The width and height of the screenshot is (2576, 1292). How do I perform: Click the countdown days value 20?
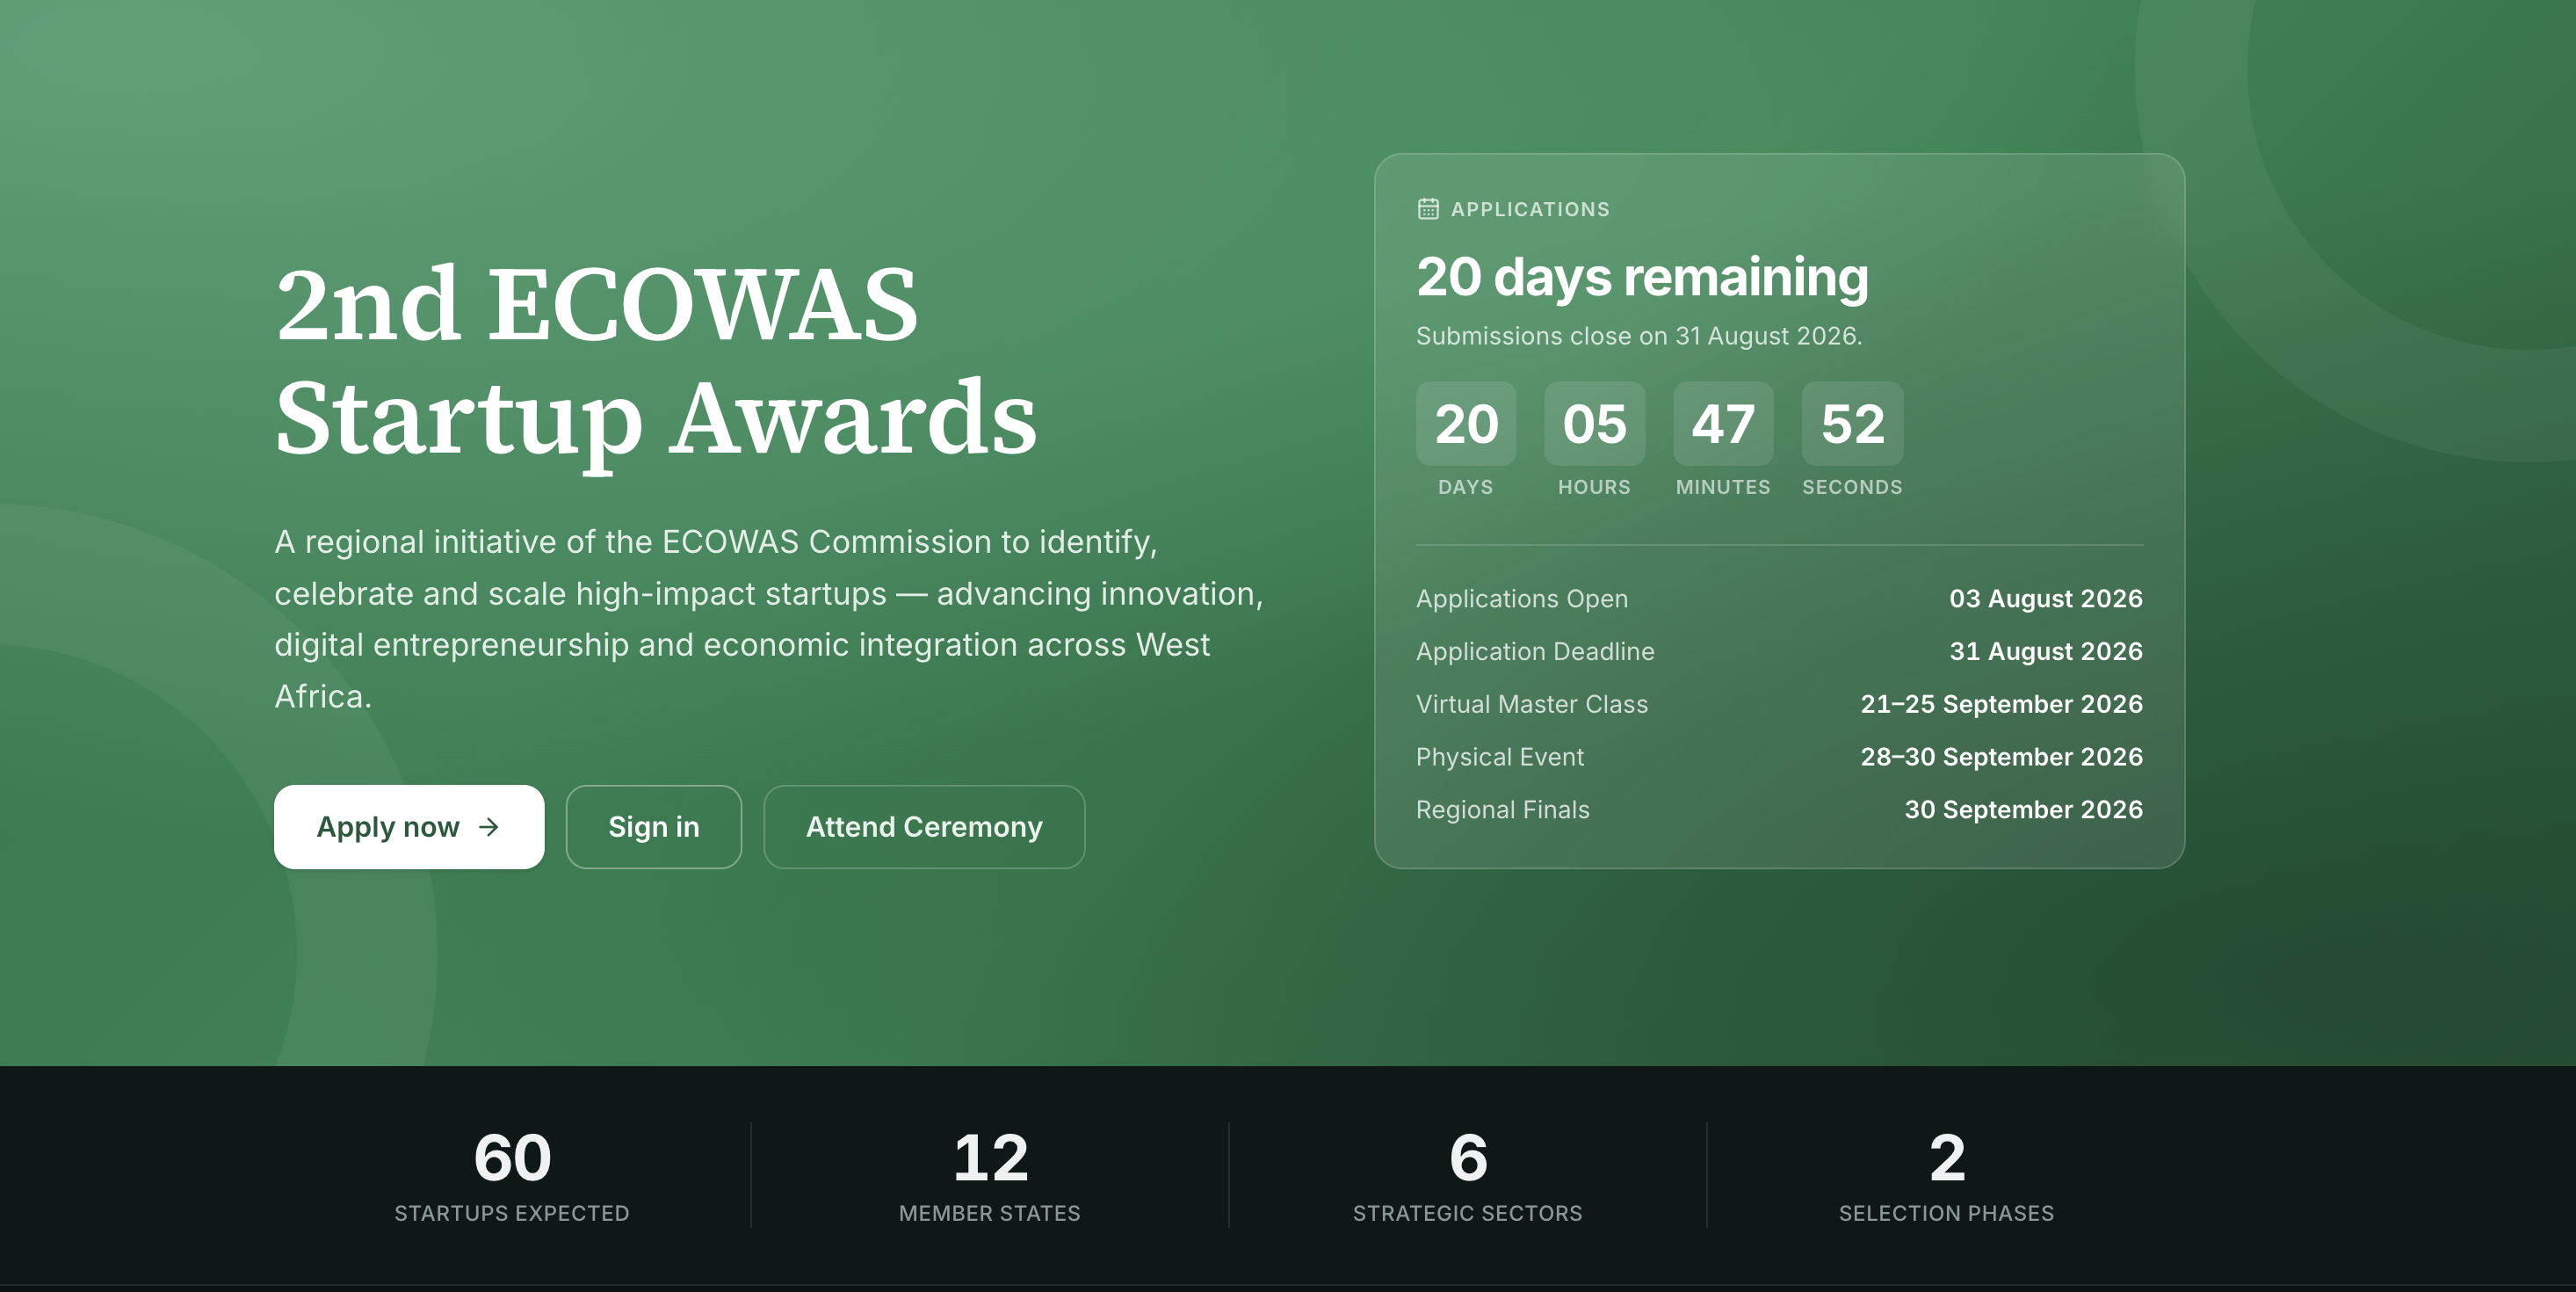pyautogui.click(x=1466, y=424)
